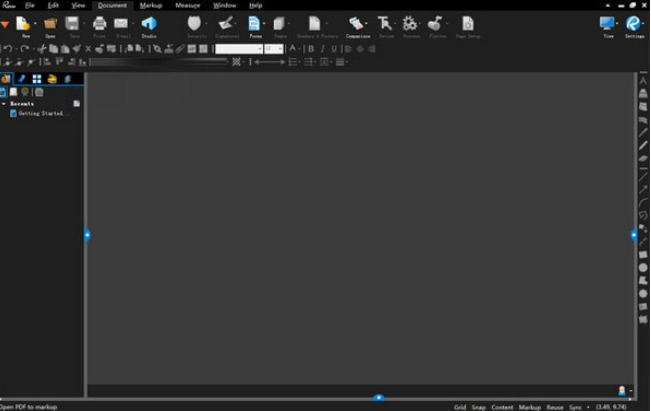The height and width of the screenshot is (411, 651).
Task: Open the Studio icon in toolbar
Action: 149,24
